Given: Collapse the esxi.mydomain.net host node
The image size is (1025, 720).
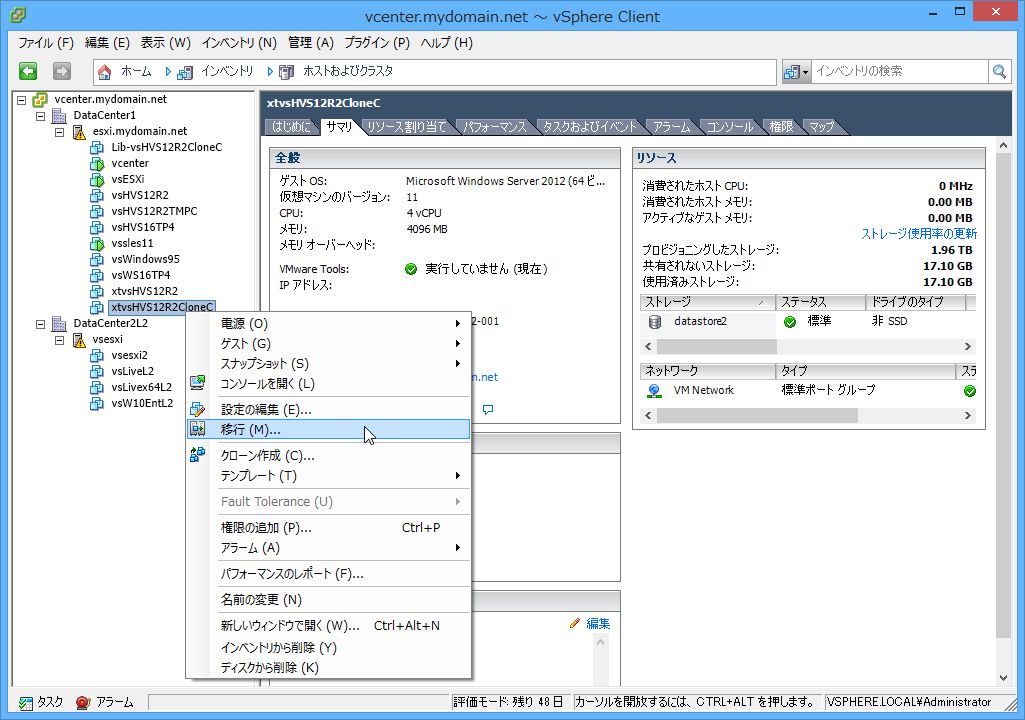Looking at the screenshot, I should 59,132.
